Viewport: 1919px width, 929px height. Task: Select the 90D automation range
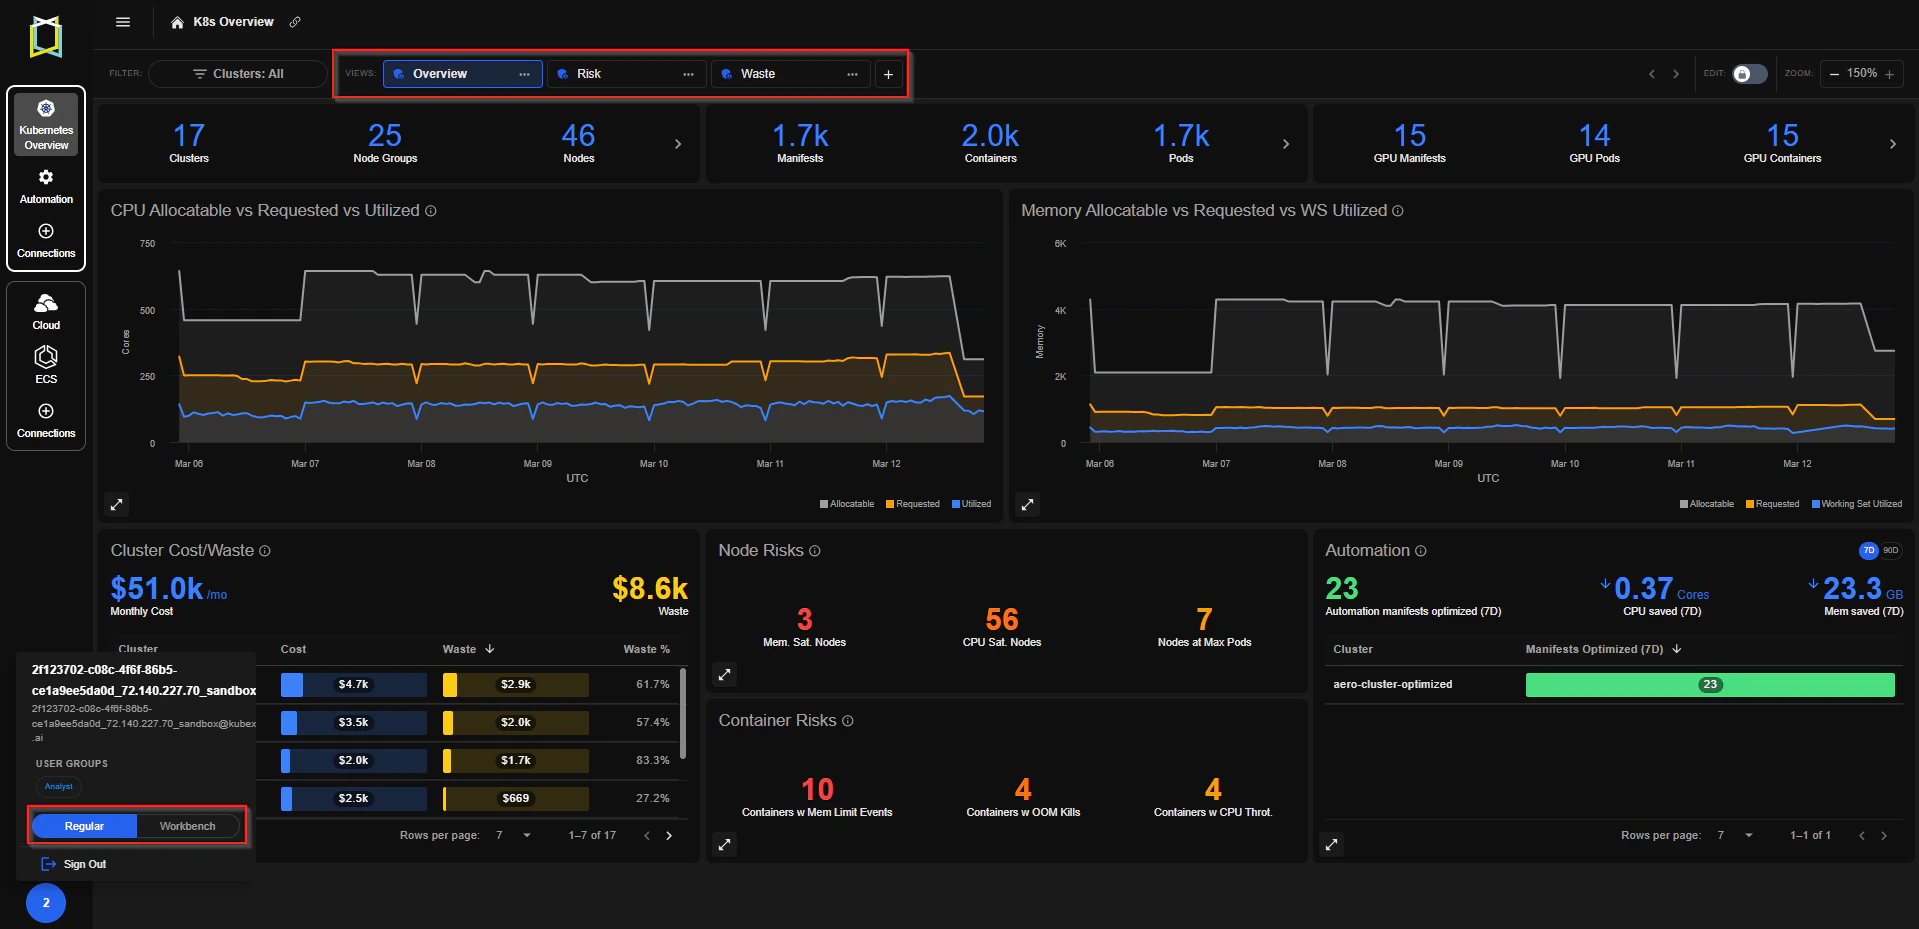[x=1890, y=550]
